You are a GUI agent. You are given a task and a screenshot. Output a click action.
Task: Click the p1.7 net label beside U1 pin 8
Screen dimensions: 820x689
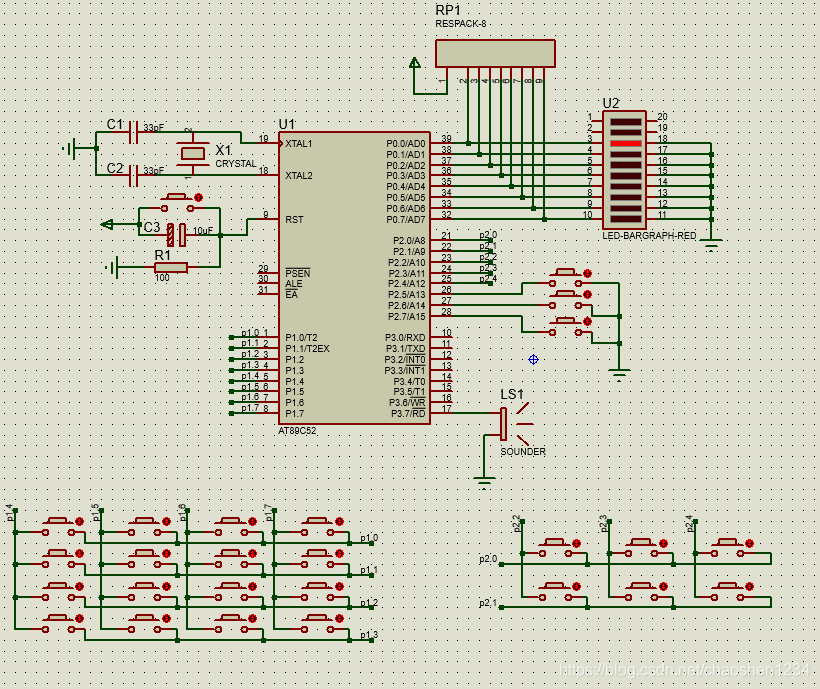pyautogui.click(x=250, y=408)
